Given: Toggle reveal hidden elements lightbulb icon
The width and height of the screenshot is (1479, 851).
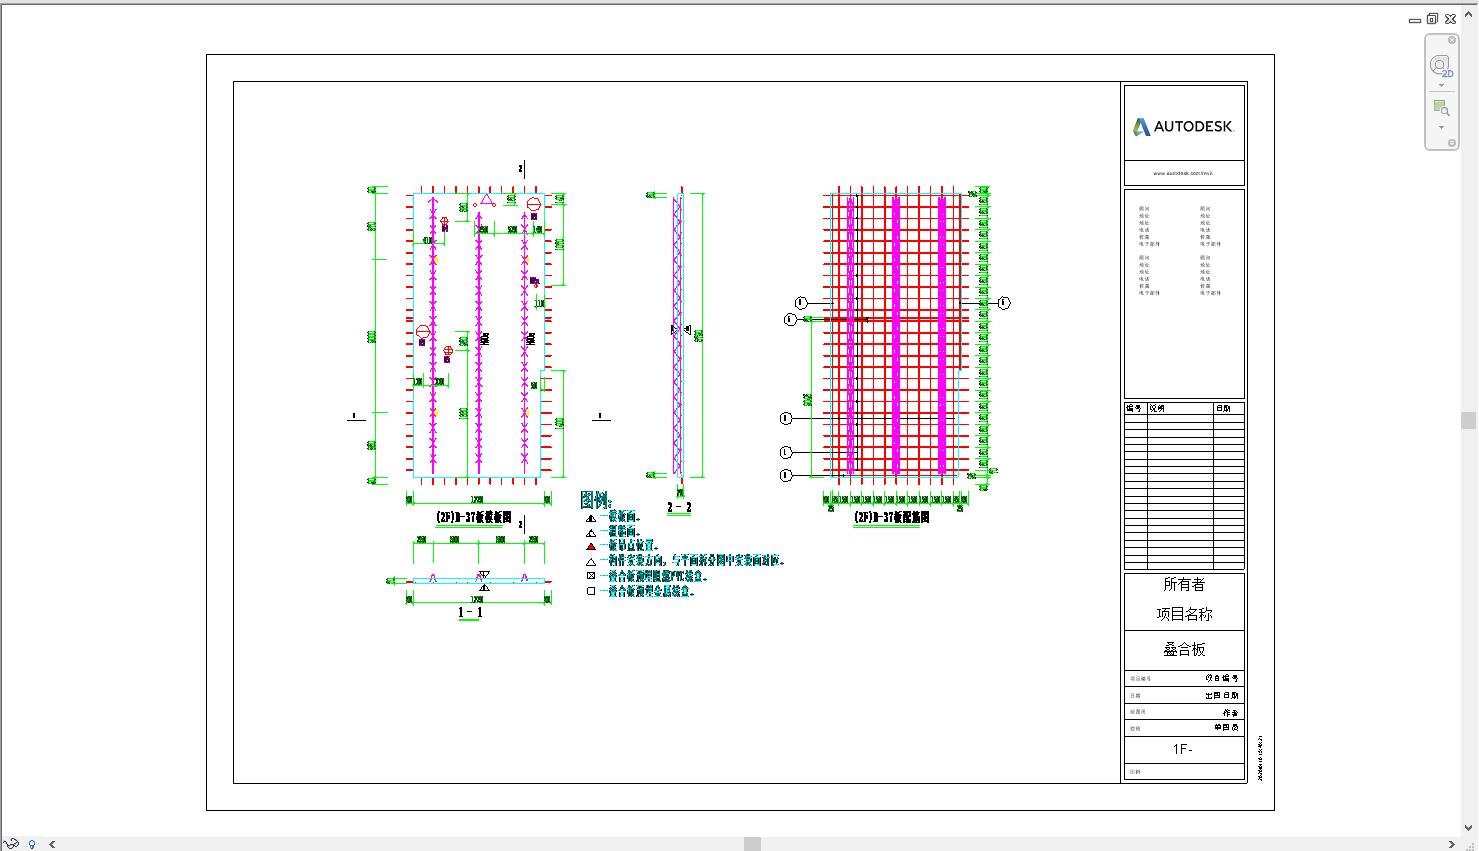Looking at the screenshot, I should 32,844.
